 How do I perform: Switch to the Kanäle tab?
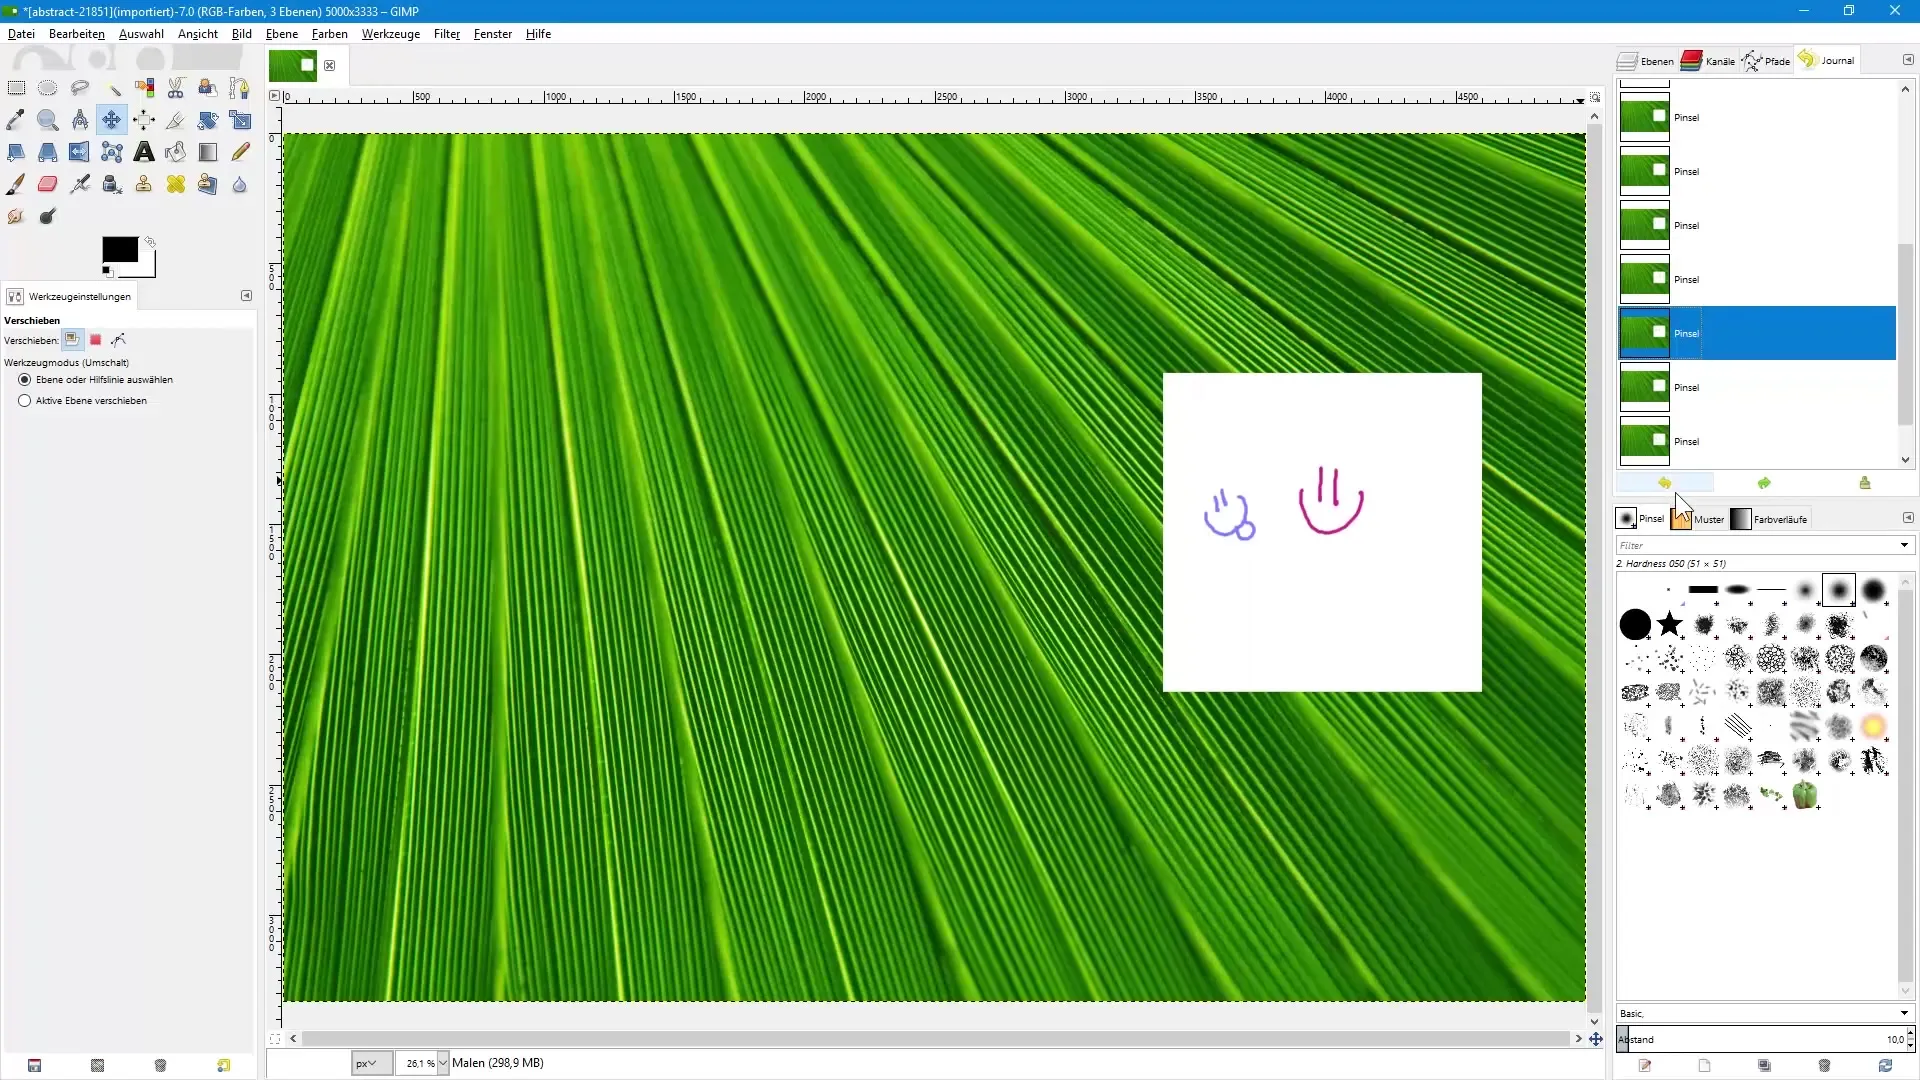point(1708,61)
